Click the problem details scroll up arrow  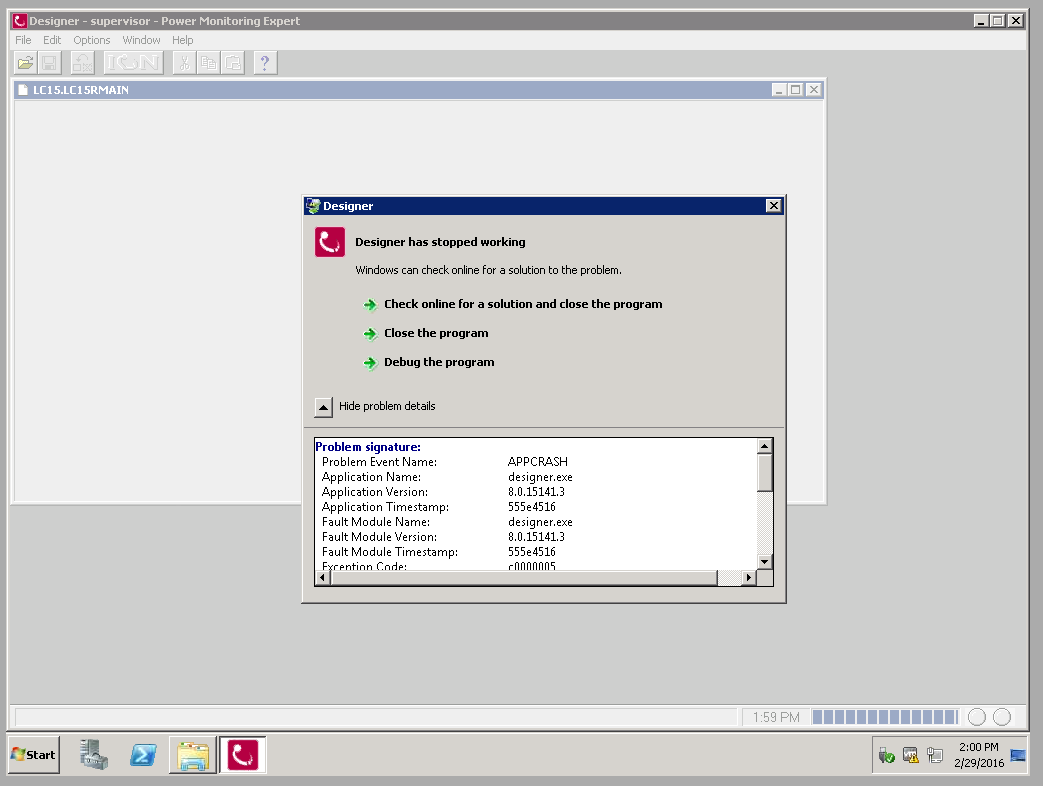click(764, 446)
